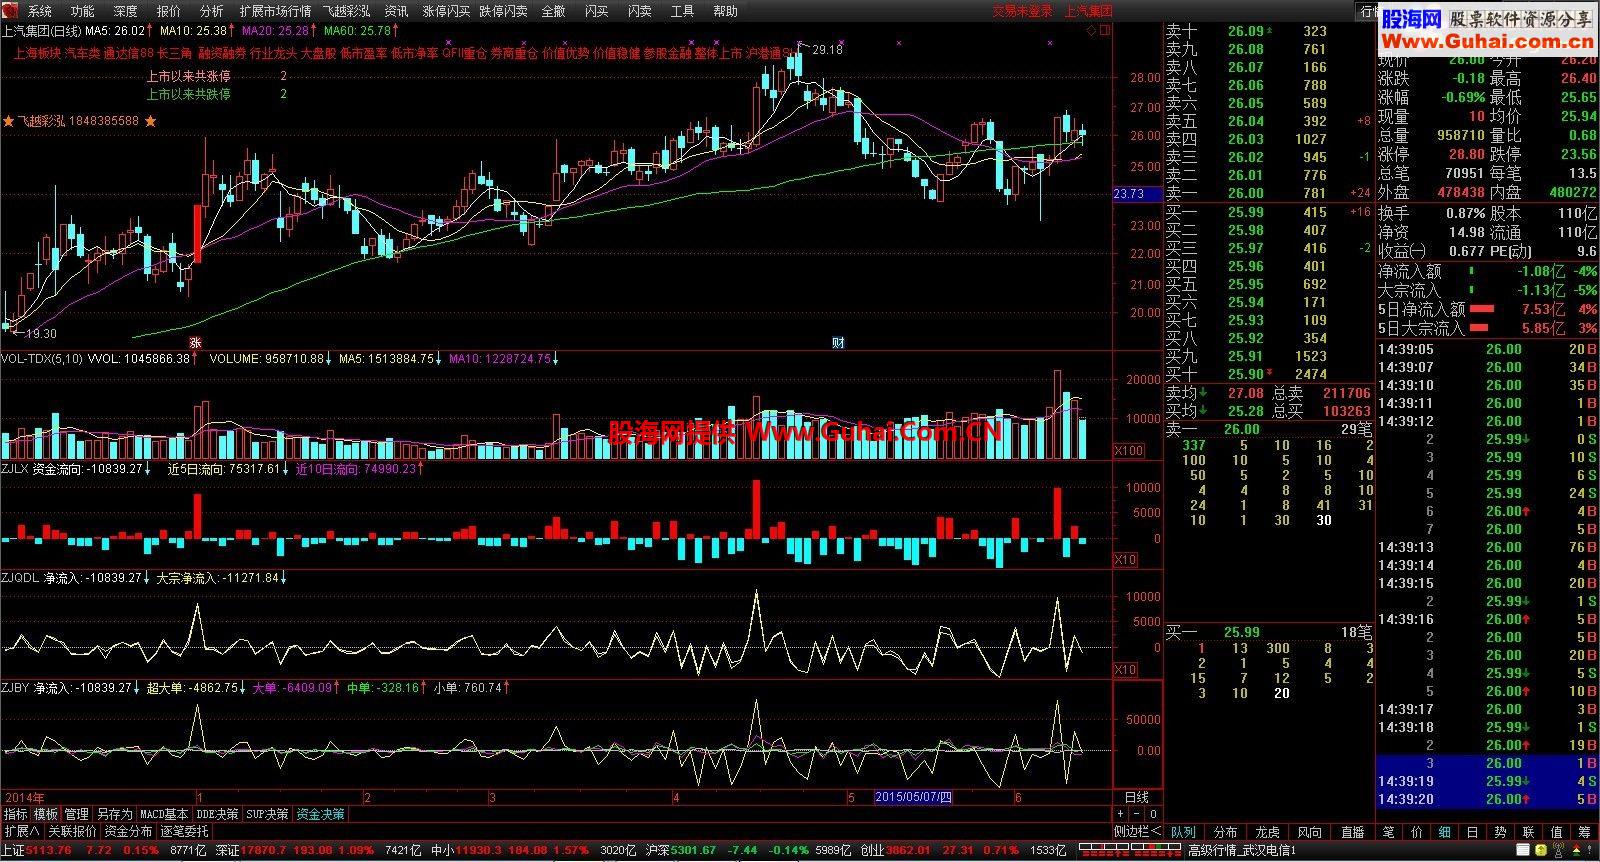The image size is (1600, 862).
Task: Click the small square icon beside the diamond
Action: pyautogui.click(x=1105, y=30)
